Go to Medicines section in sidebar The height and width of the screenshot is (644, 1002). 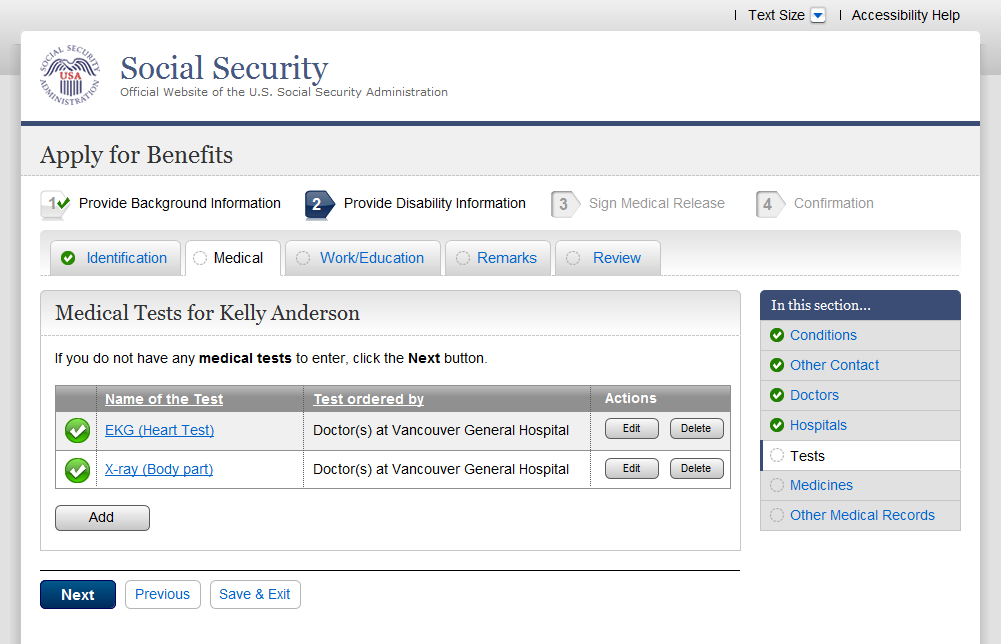[821, 485]
